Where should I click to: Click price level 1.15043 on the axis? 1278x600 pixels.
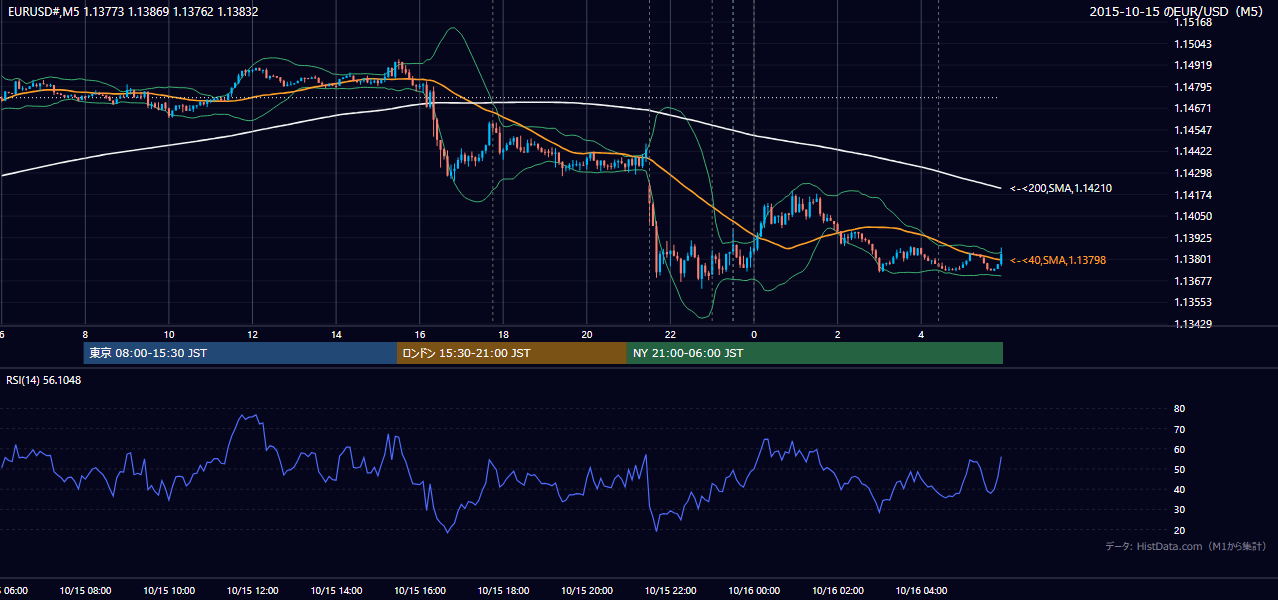coord(1192,44)
